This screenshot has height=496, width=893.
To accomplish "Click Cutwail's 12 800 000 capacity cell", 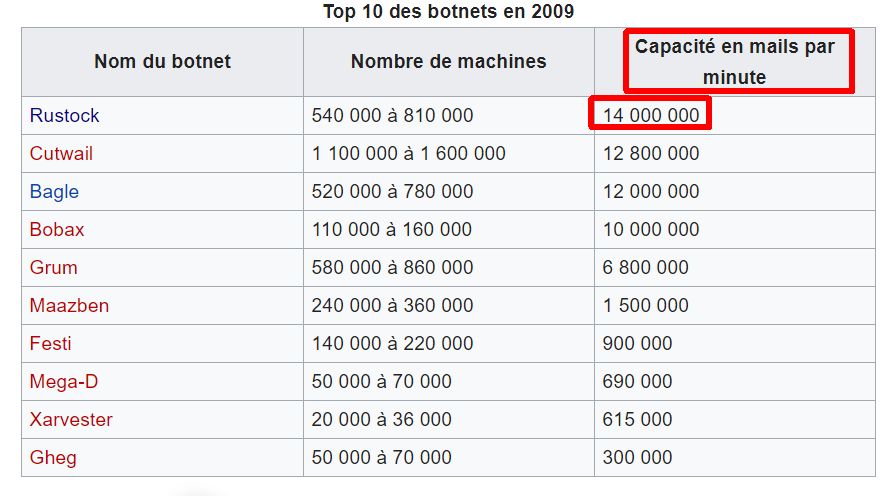I will point(651,154).
